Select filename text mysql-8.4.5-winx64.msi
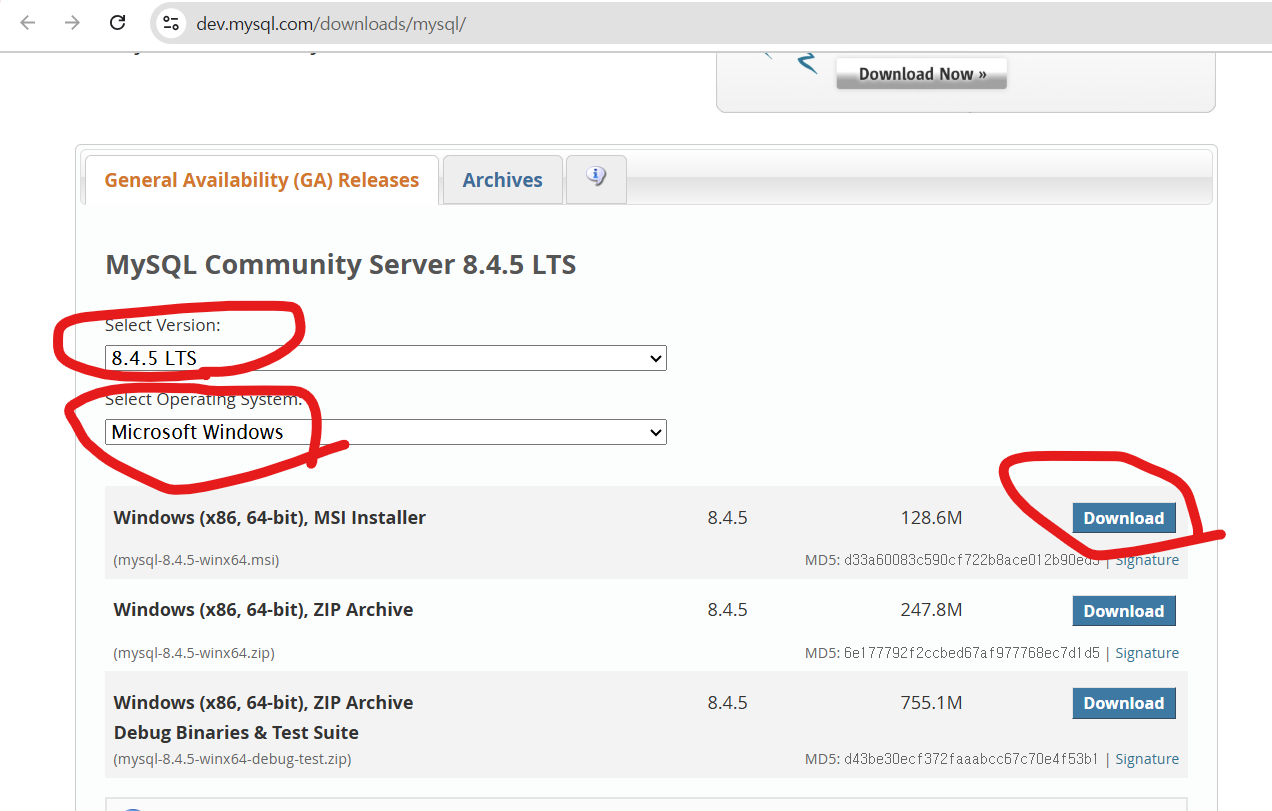 (x=196, y=560)
